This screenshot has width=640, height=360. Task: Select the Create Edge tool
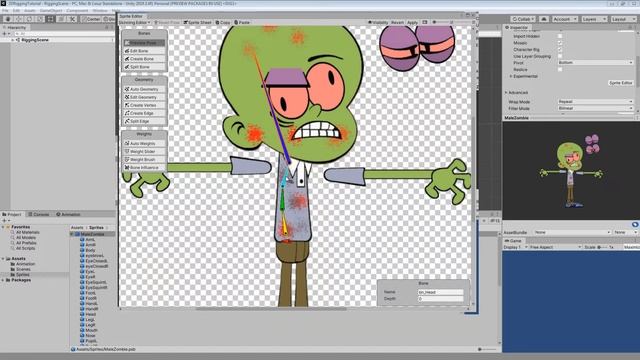(x=144, y=113)
